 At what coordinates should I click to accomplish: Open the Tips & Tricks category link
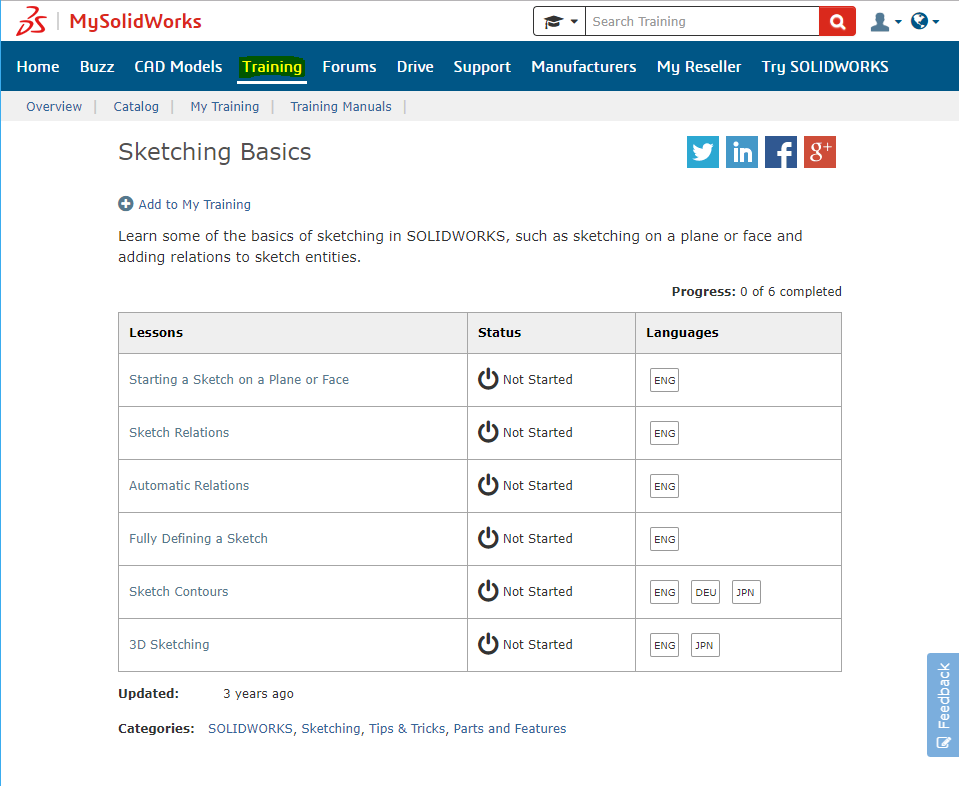pyautogui.click(x=407, y=729)
